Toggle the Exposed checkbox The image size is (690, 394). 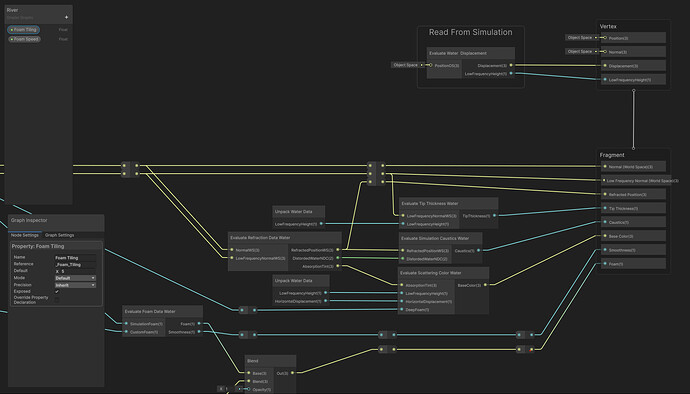point(57,291)
